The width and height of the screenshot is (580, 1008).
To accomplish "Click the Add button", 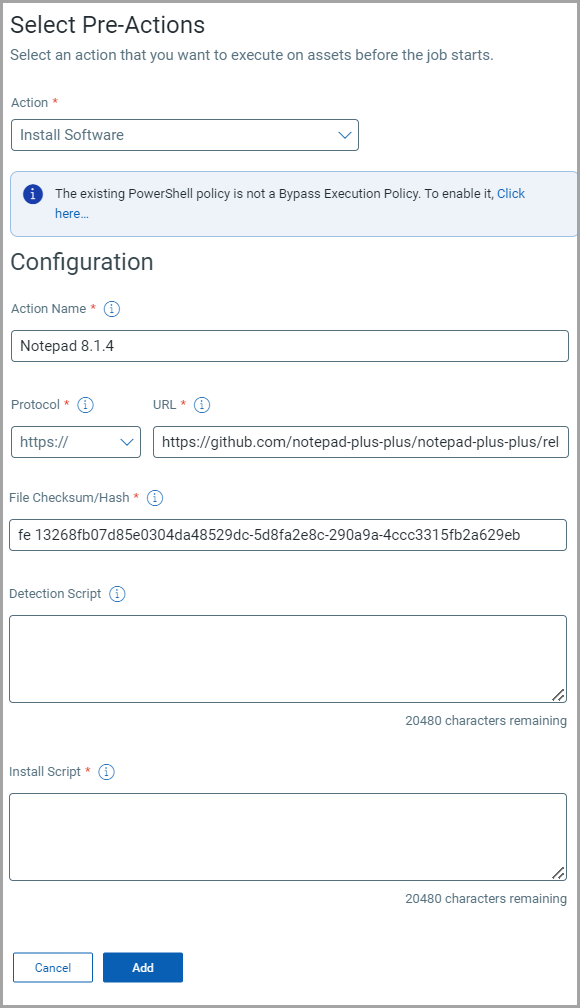I will click(x=142, y=967).
